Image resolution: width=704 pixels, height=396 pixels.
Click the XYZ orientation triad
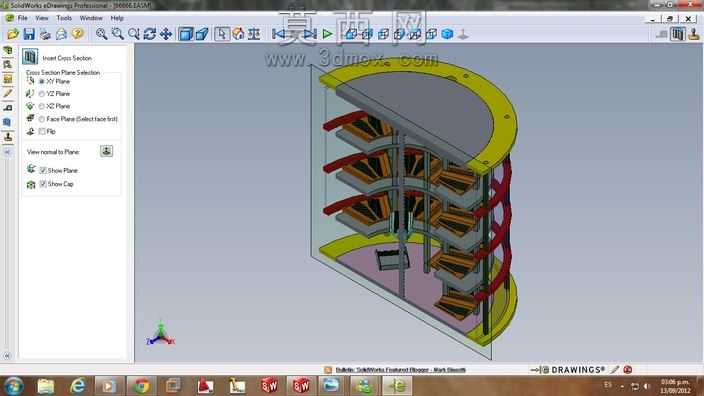click(161, 334)
